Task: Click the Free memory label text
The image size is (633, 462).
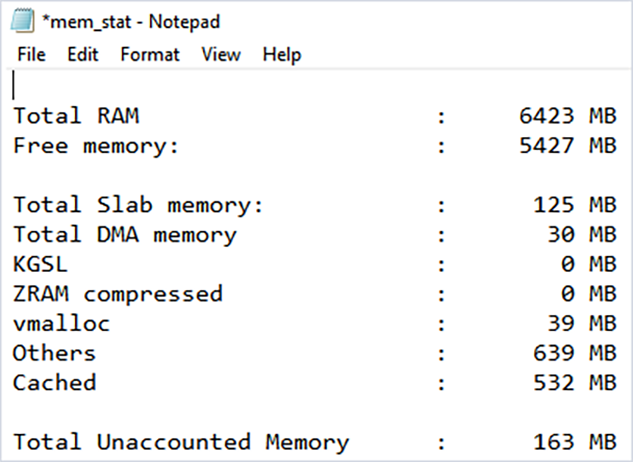Action: coord(96,146)
